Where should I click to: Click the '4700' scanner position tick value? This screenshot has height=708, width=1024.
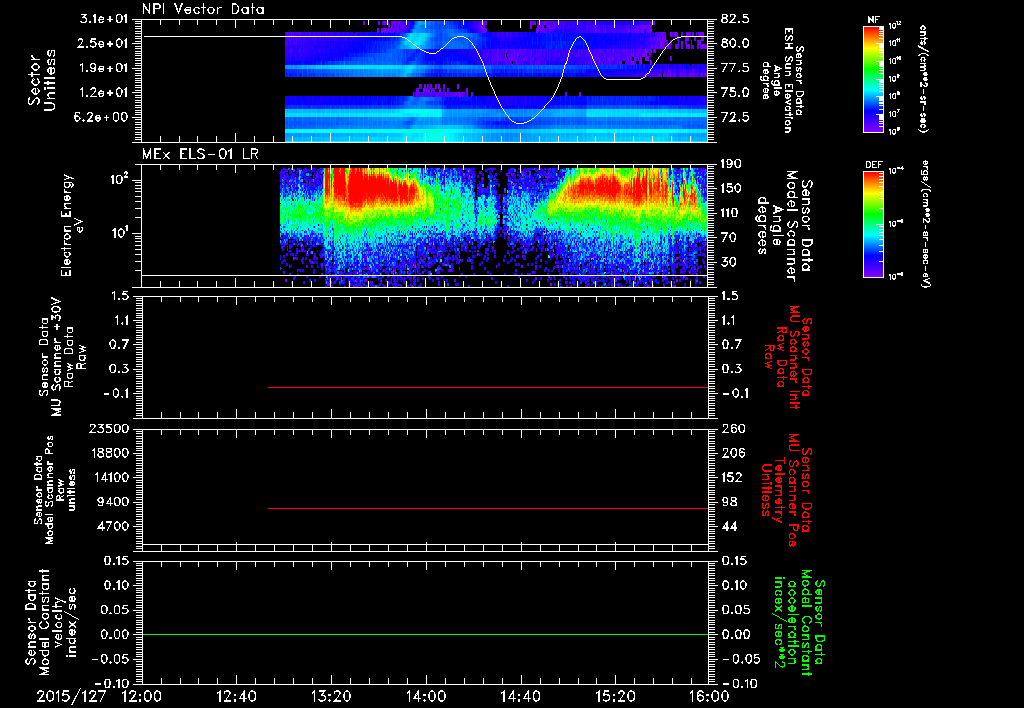[x=114, y=526]
